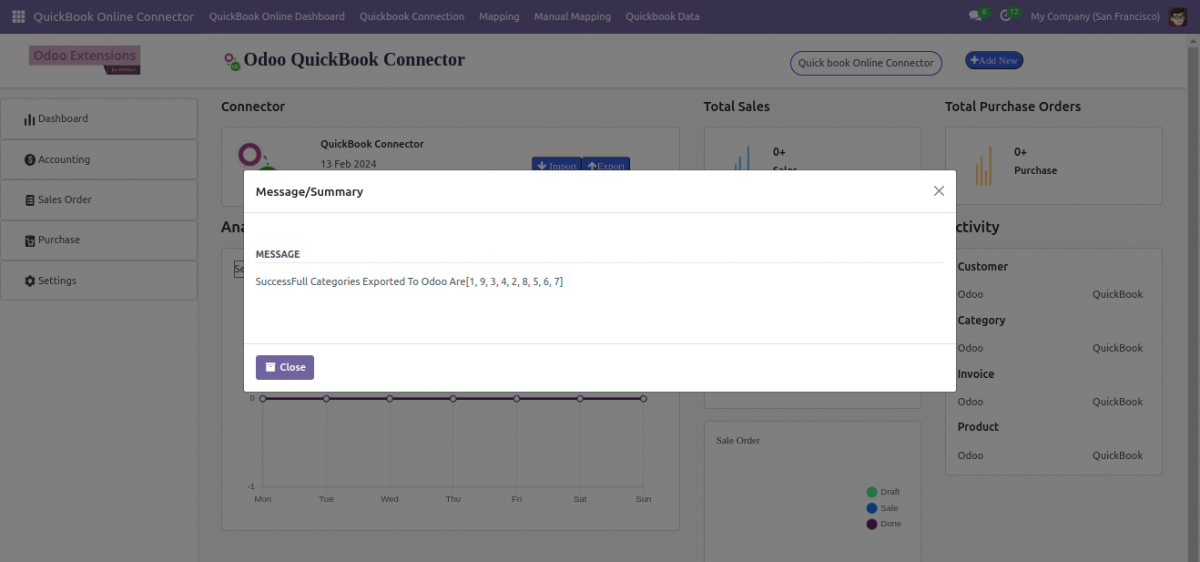Click the Quick book Online Connector button
This screenshot has width=1200, height=562.
click(866, 63)
